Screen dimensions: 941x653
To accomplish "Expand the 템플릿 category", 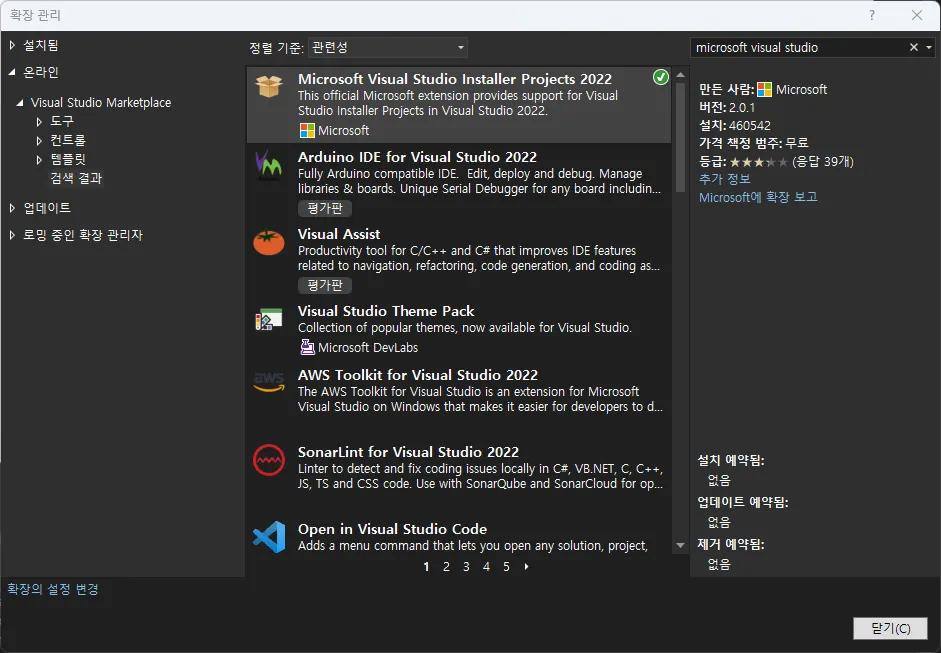I will click(39, 160).
